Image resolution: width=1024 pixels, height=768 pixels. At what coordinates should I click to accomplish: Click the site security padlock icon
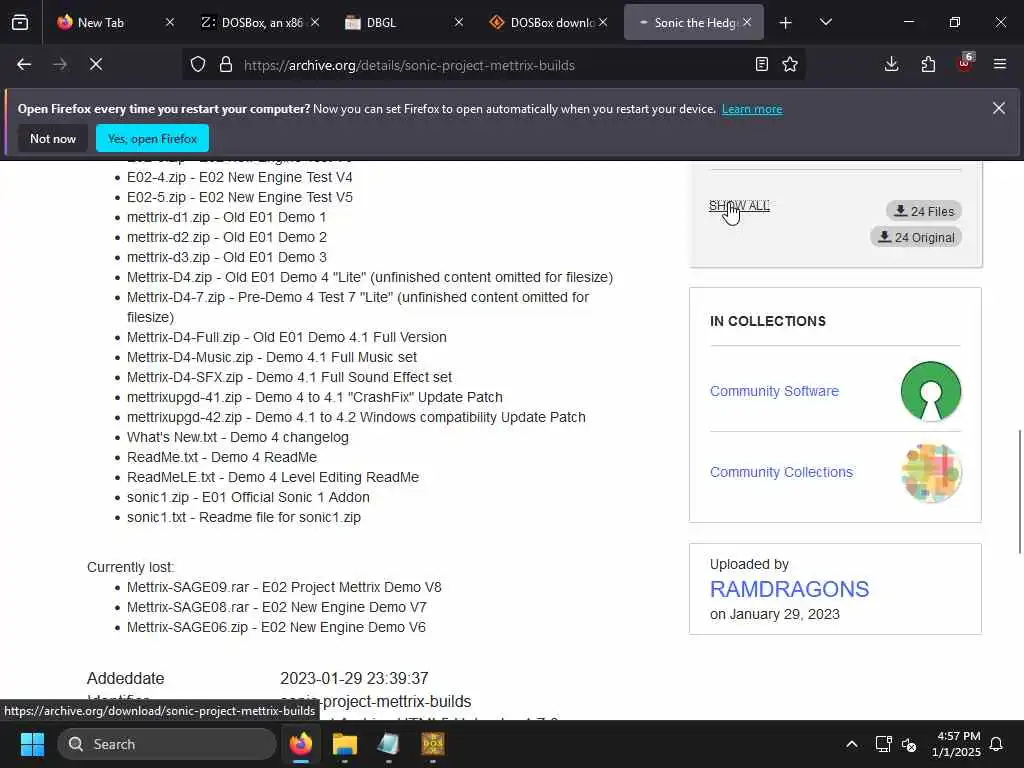point(226,65)
